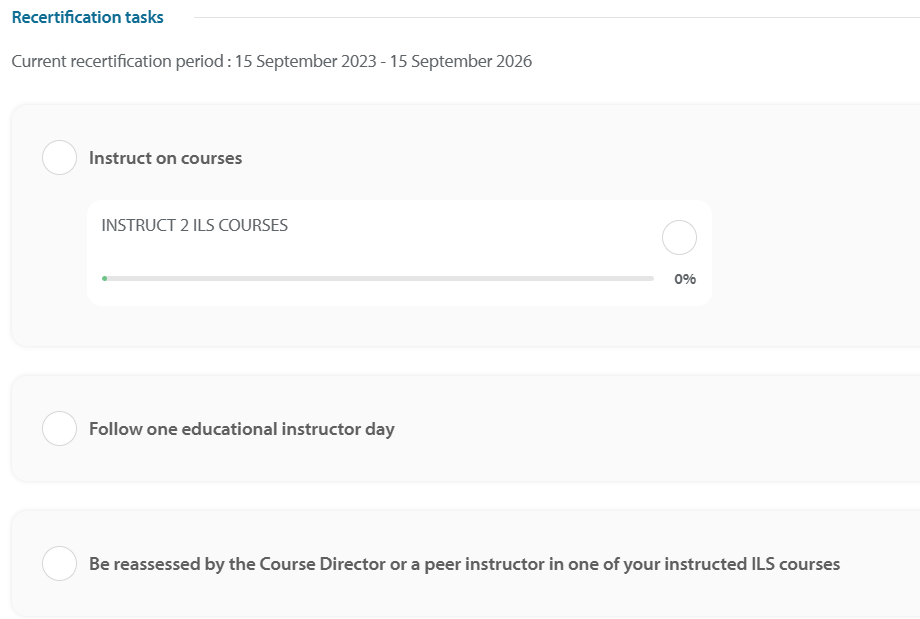Expand the Instruct on courses task title
Screen dimensions: 920x619
pos(165,158)
